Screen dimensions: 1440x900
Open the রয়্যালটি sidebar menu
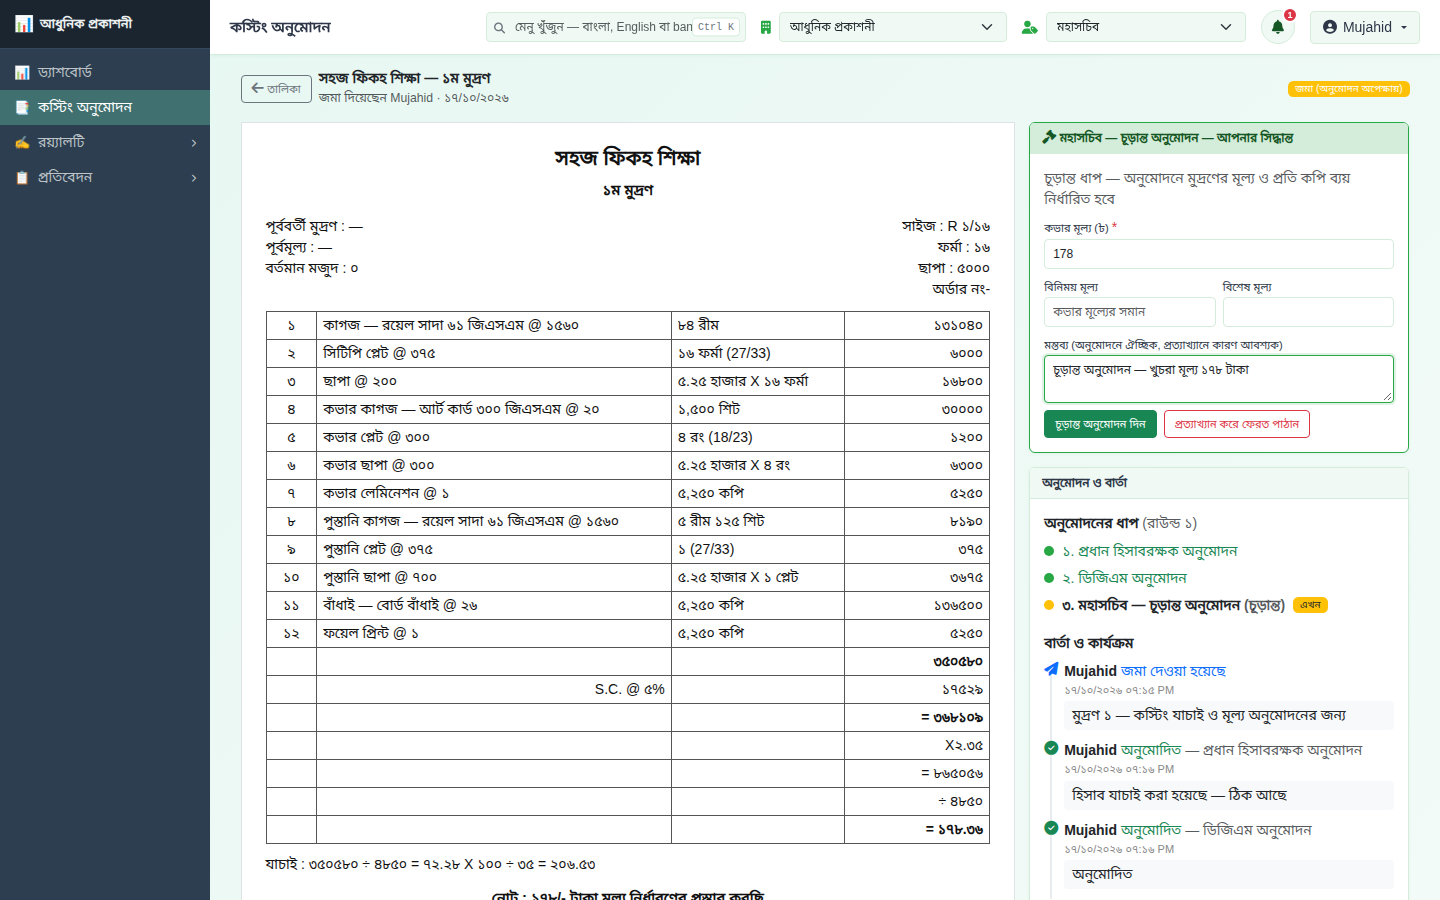pyautogui.click(x=105, y=142)
